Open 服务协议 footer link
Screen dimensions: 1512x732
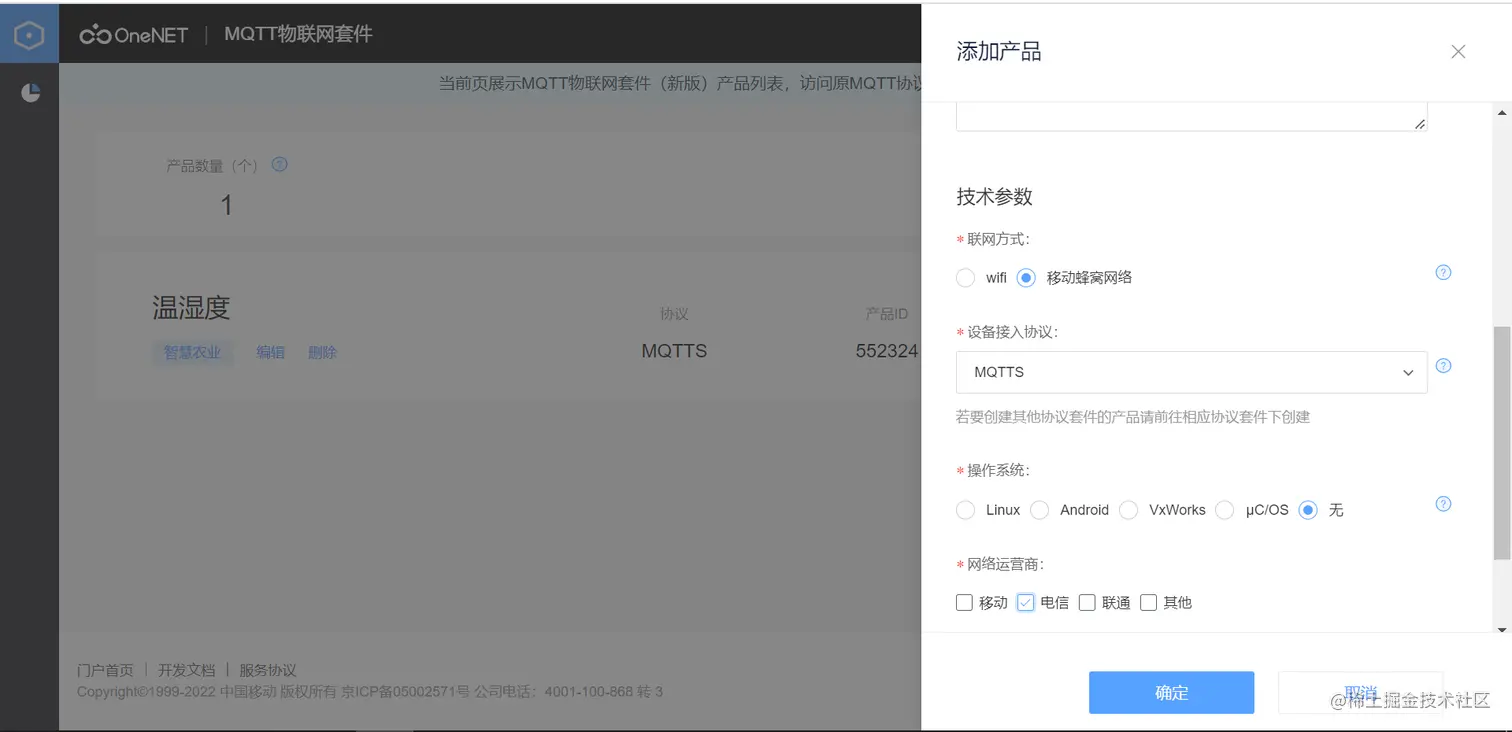267,670
